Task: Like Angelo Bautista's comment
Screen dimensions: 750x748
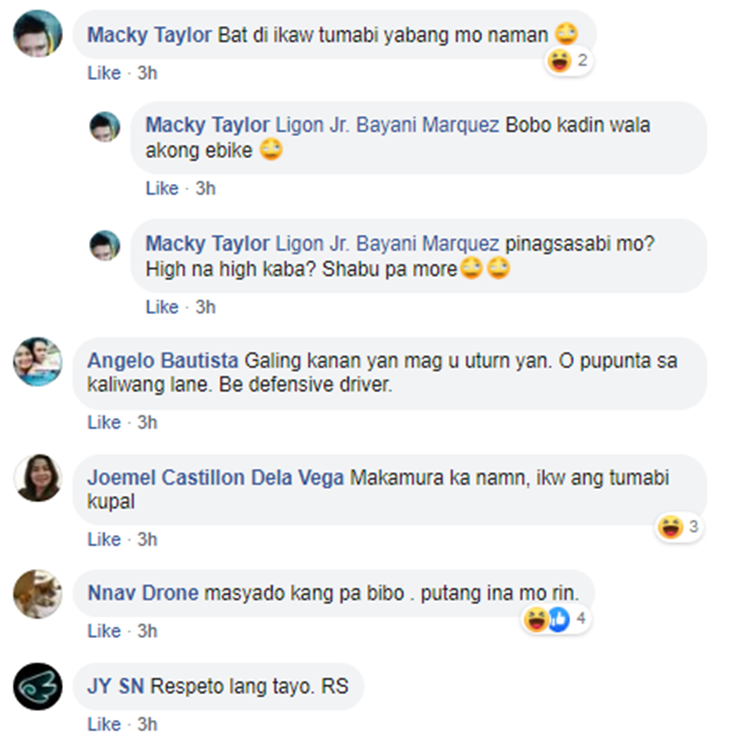Action: tap(104, 422)
